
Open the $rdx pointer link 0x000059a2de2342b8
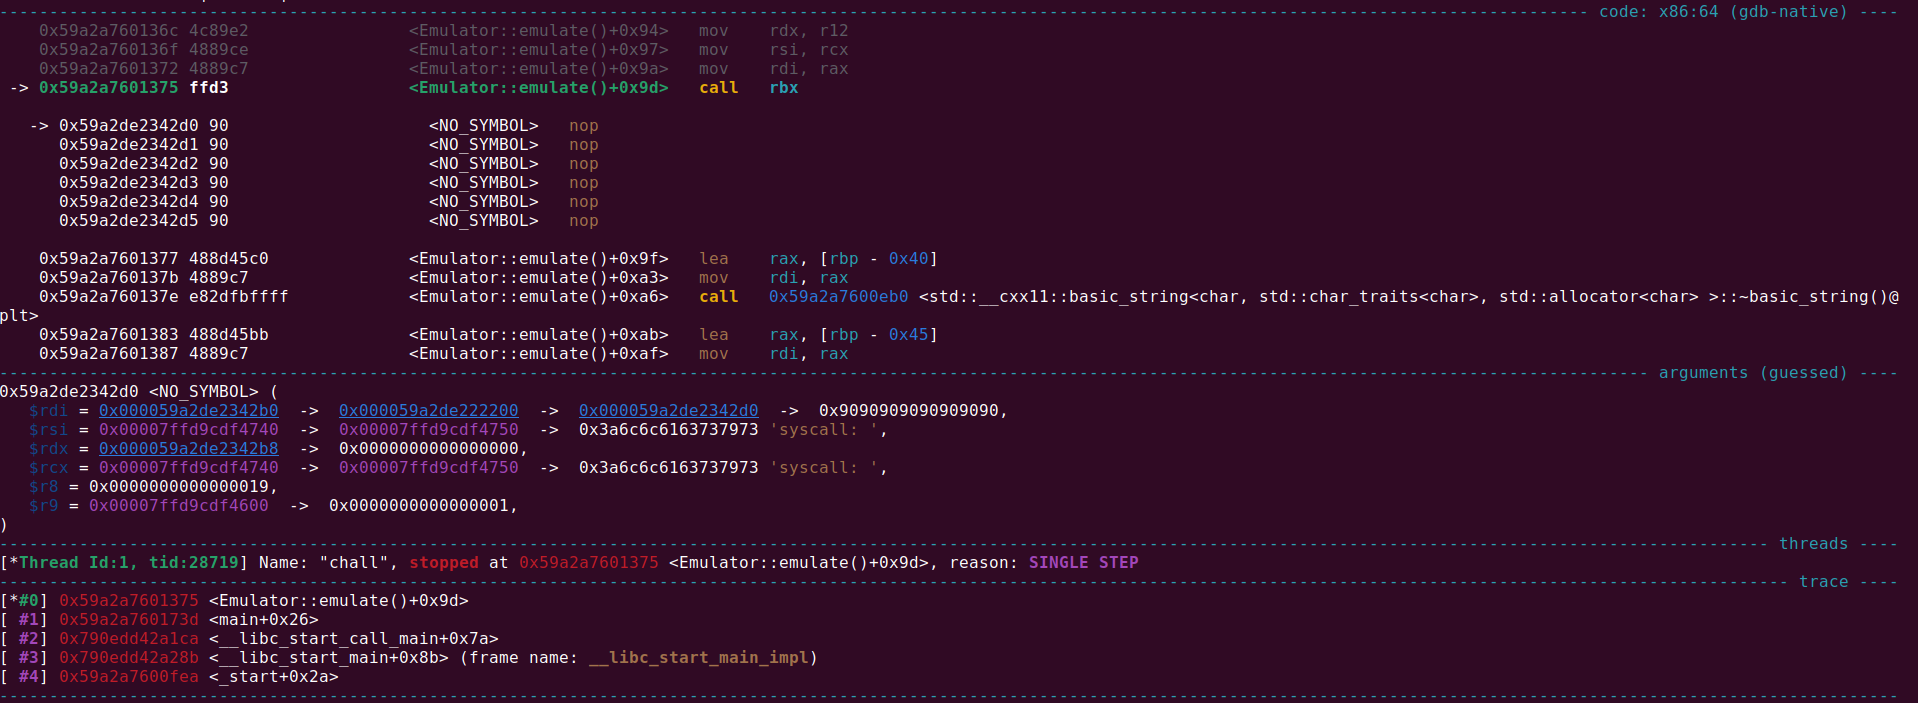[x=189, y=449]
